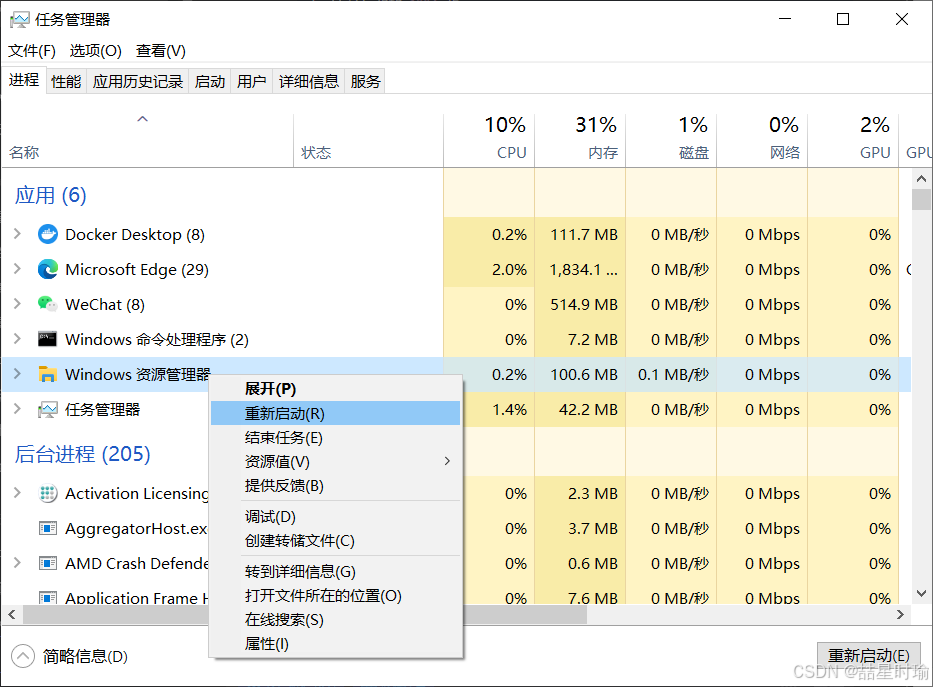Screen dimensions: 933x687
Task: Click the Docker Desktop whale icon
Action: click(48, 234)
